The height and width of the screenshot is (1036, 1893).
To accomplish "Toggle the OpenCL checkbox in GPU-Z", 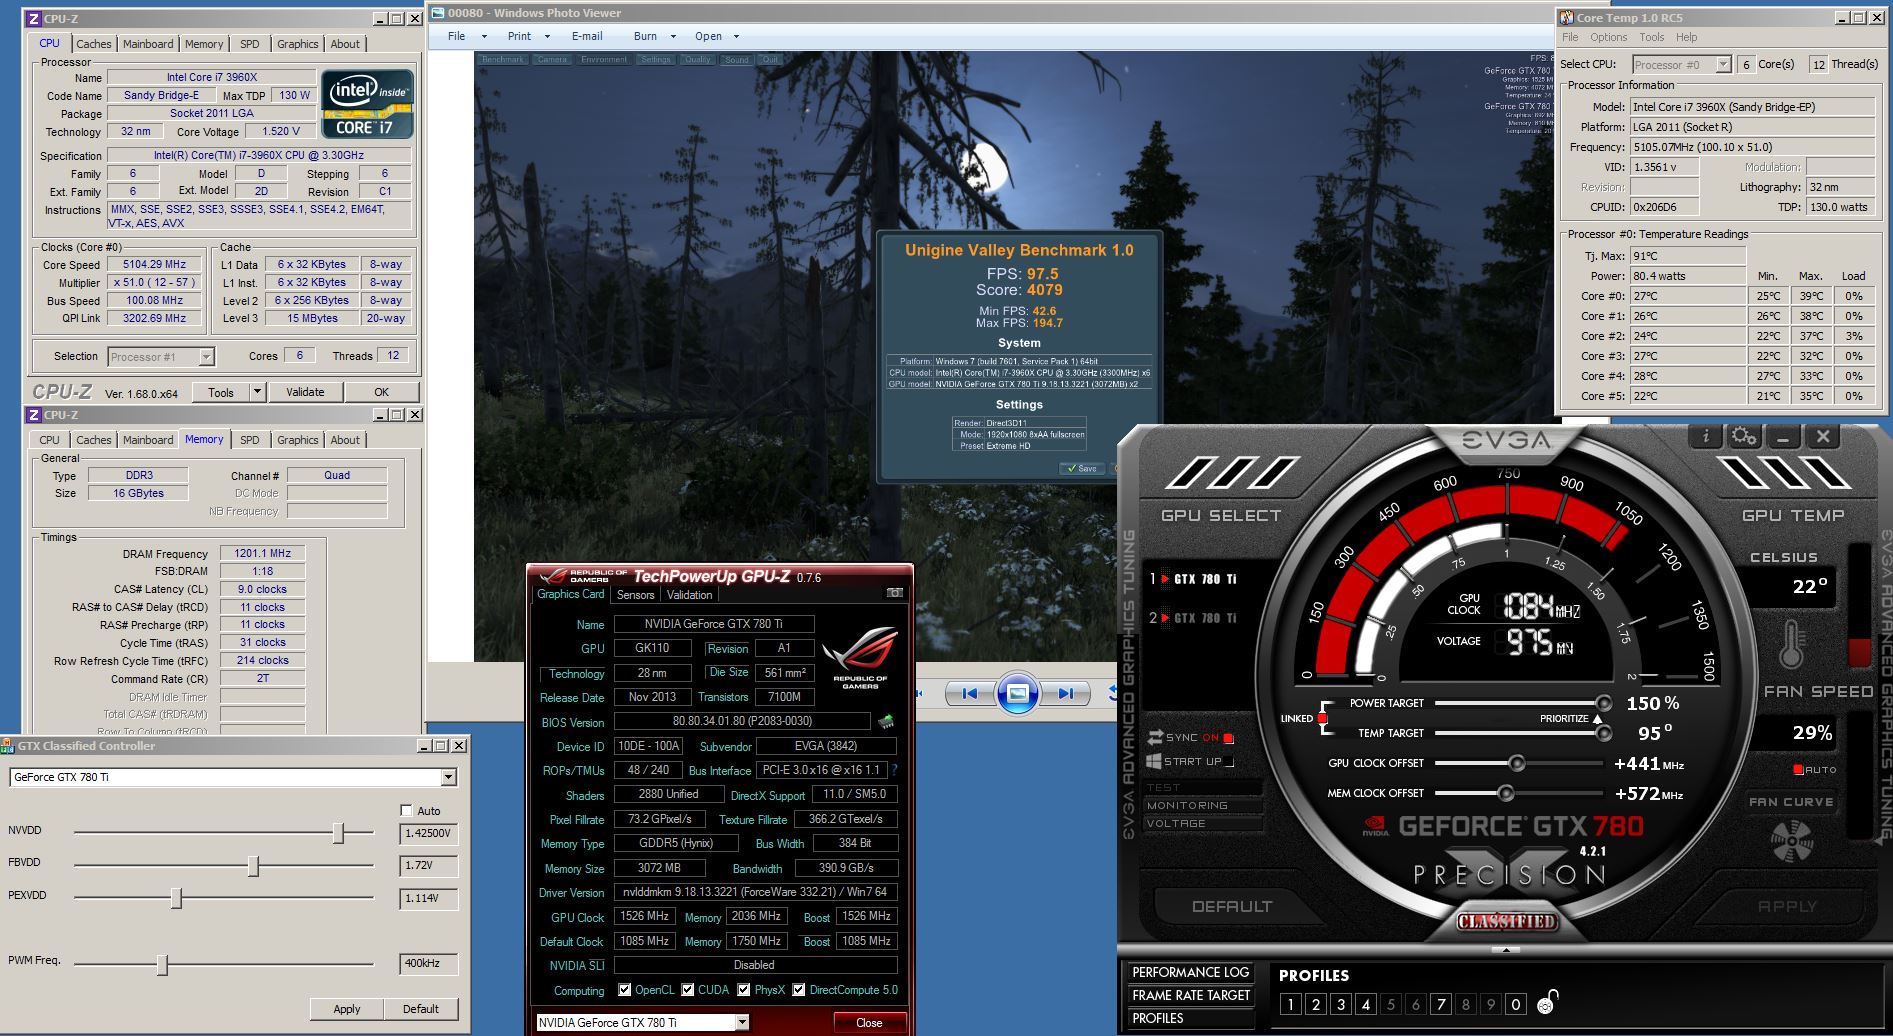I will point(625,990).
